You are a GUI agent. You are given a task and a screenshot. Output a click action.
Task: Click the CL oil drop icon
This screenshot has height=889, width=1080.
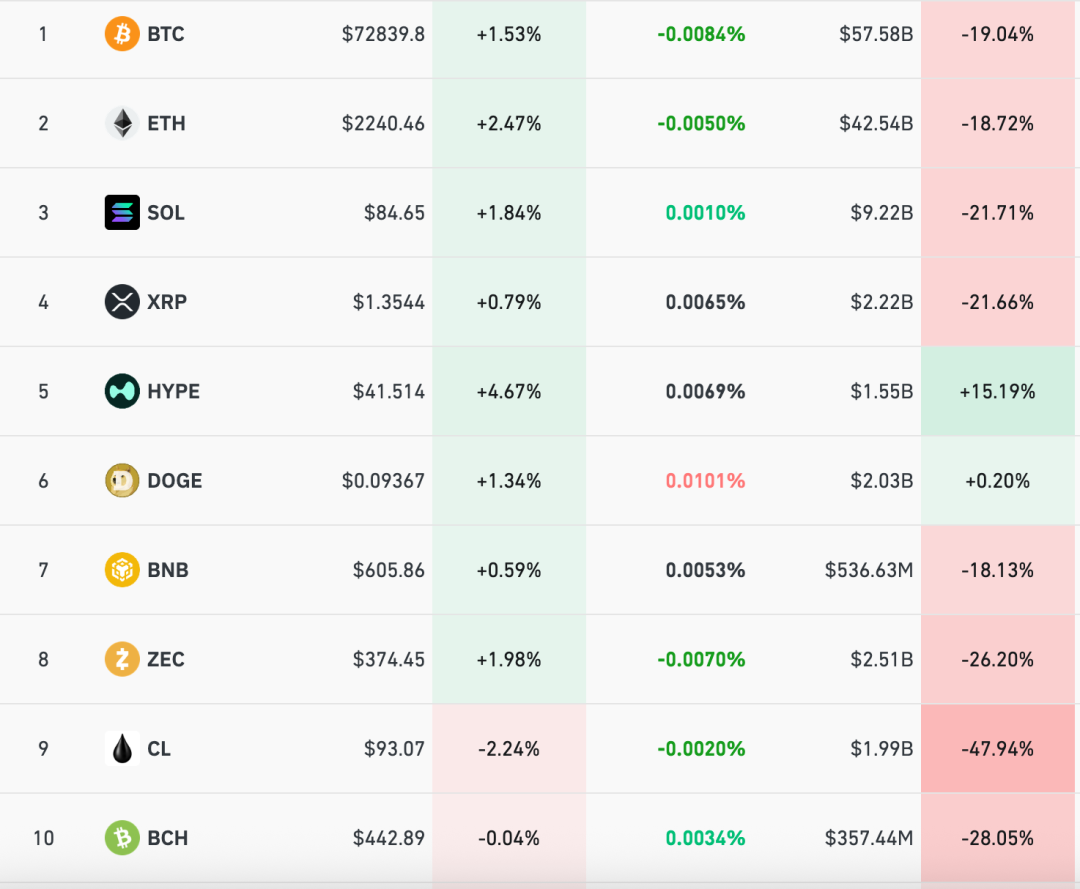click(x=122, y=748)
